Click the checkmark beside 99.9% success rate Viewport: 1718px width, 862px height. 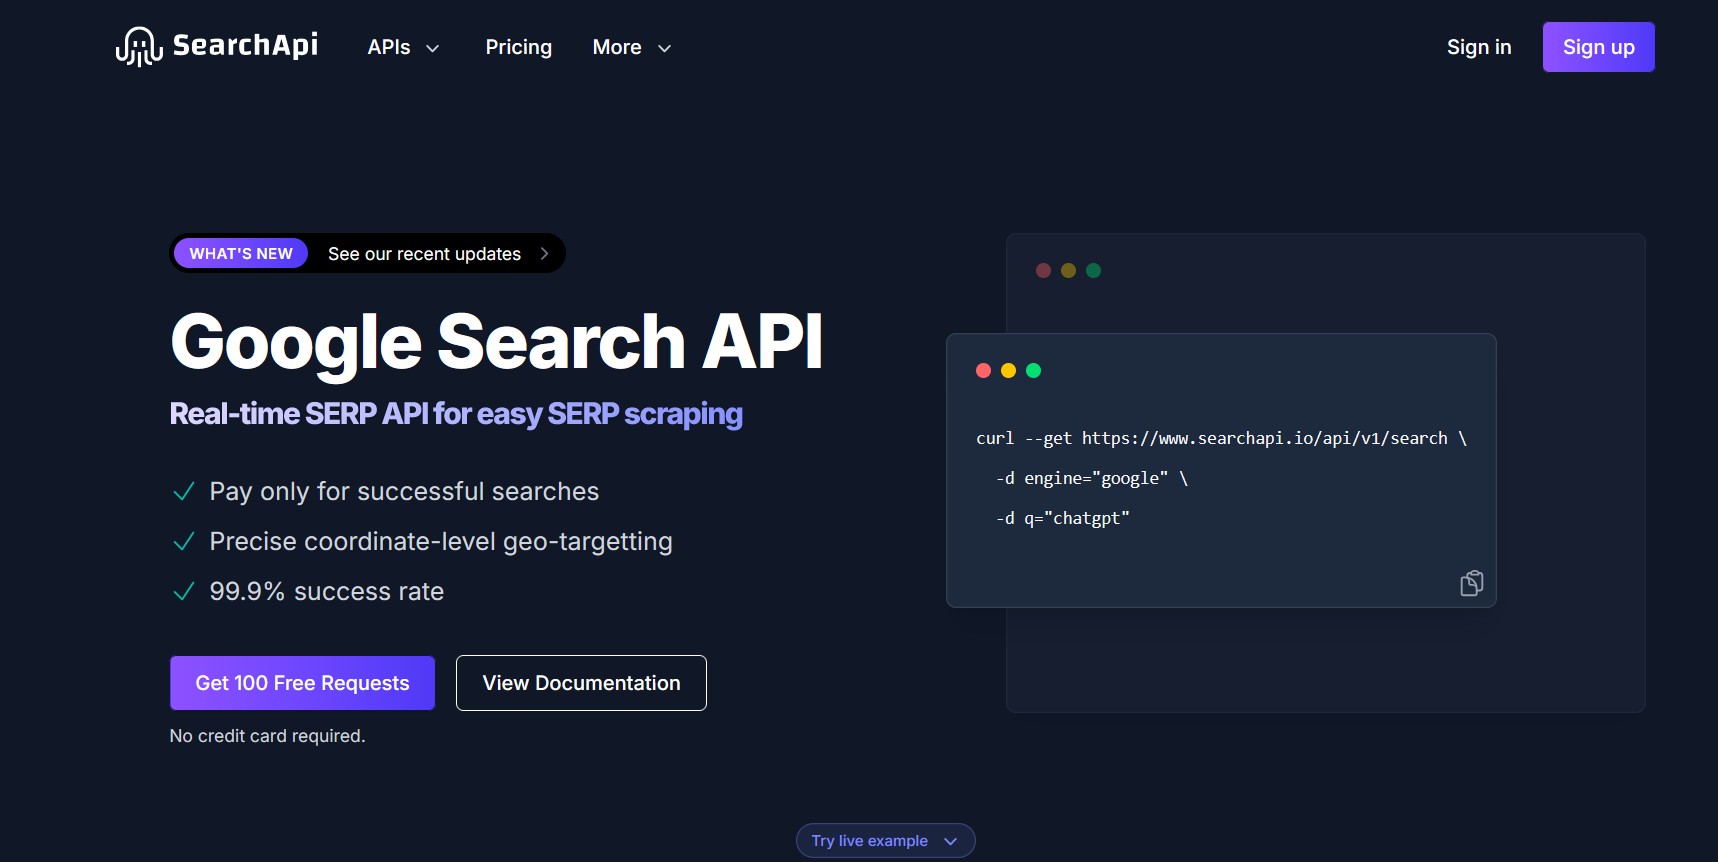click(x=183, y=591)
